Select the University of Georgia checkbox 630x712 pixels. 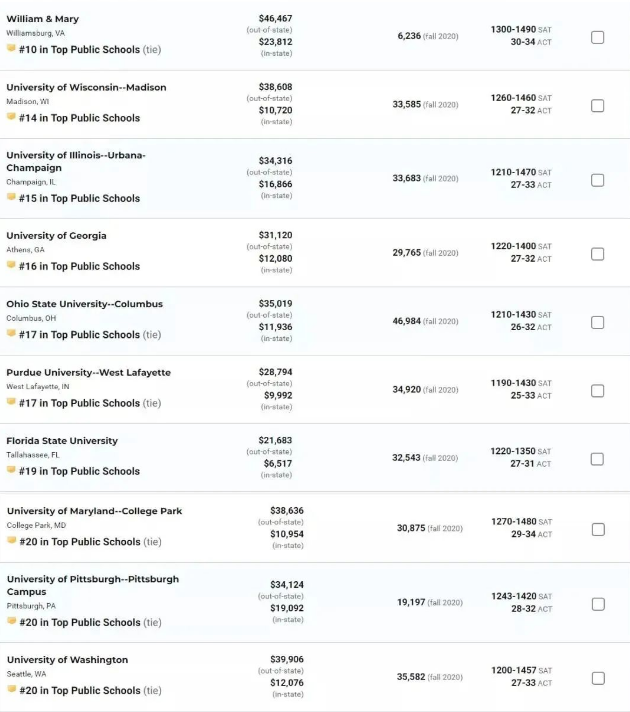pos(597,254)
